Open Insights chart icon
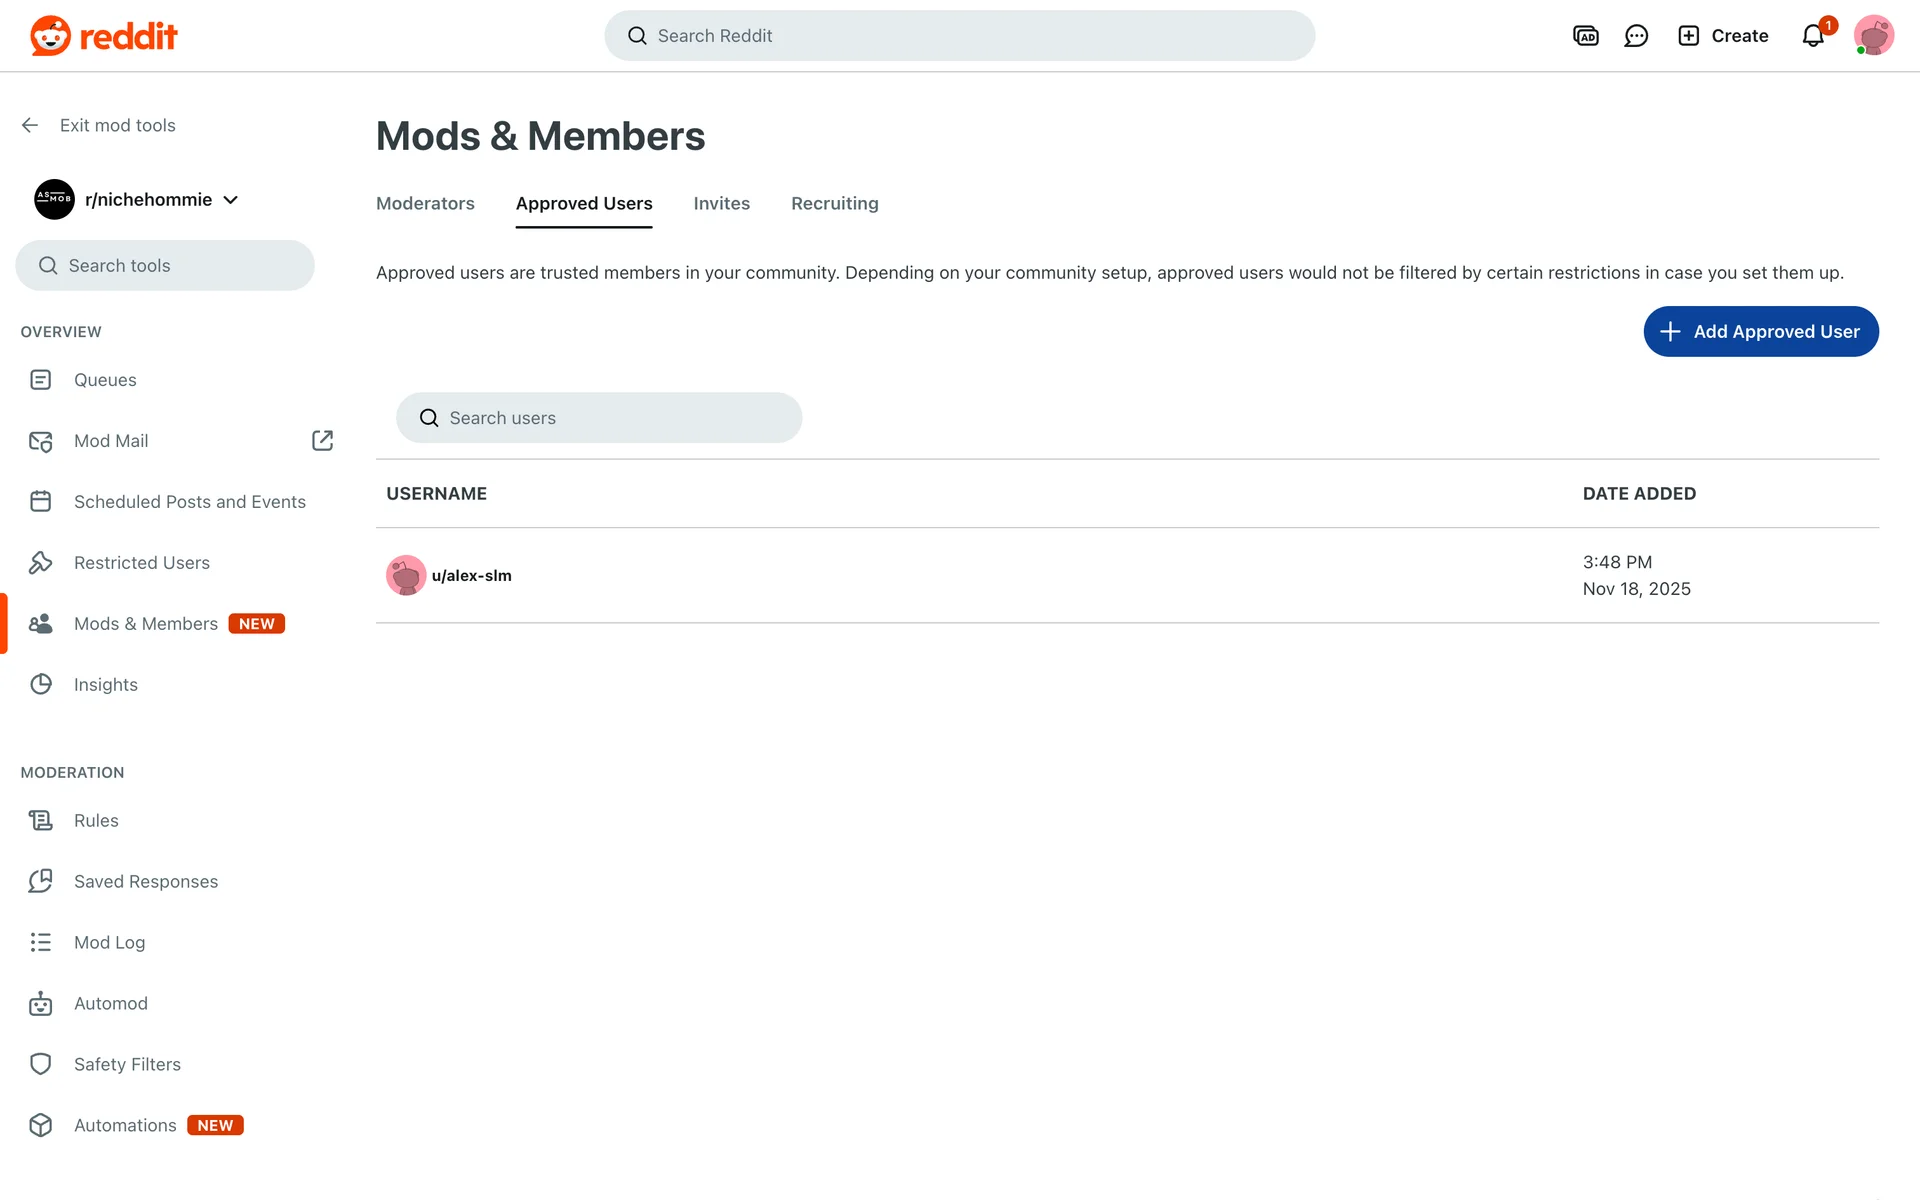This screenshot has height=1200, width=1920. pos(40,685)
